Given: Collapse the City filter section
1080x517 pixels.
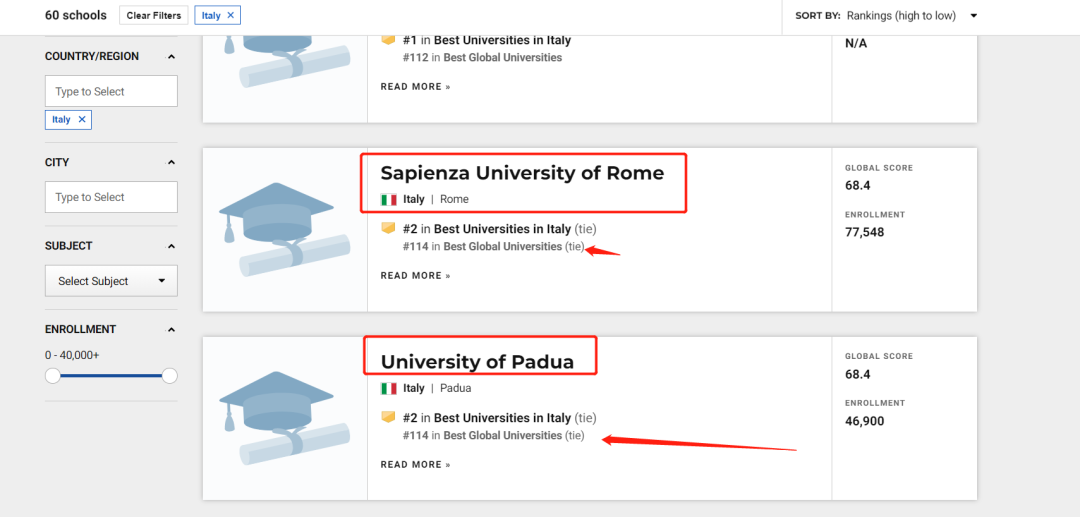Looking at the screenshot, I should coord(171,162).
